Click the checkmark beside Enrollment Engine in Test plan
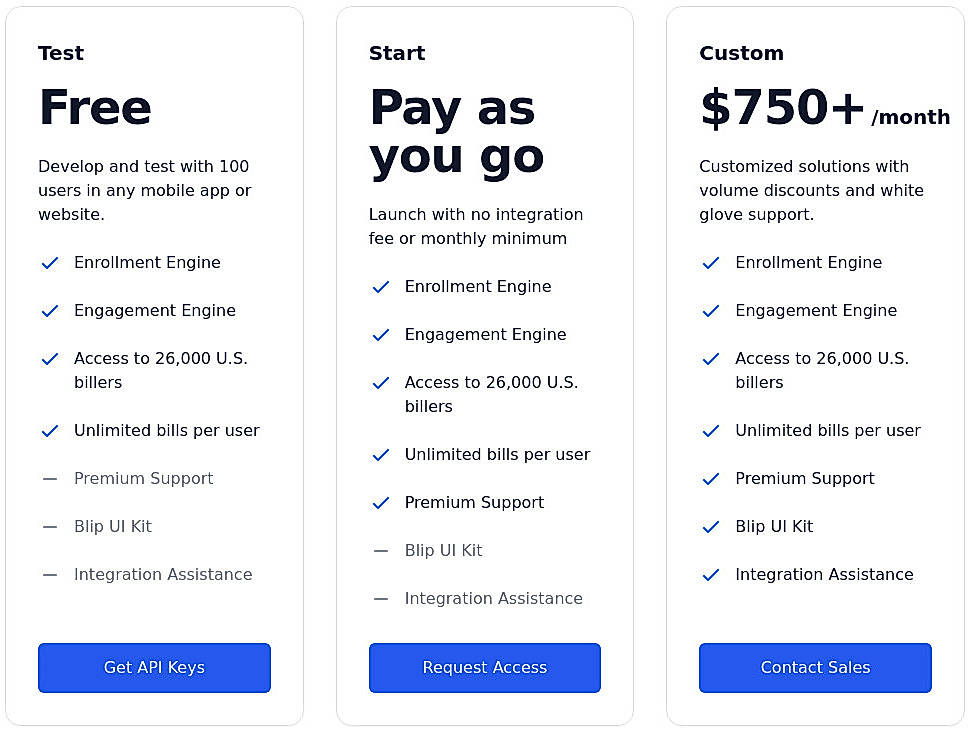The image size is (974, 736). click(50, 262)
